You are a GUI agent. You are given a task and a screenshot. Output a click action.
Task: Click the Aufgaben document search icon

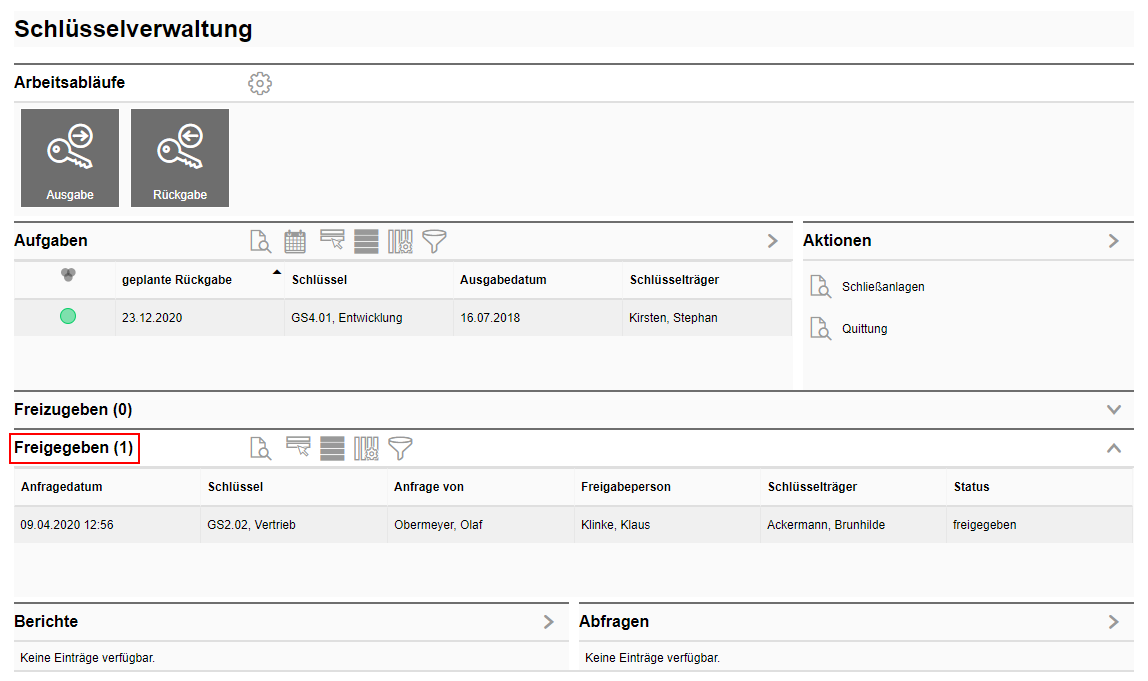(261, 242)
